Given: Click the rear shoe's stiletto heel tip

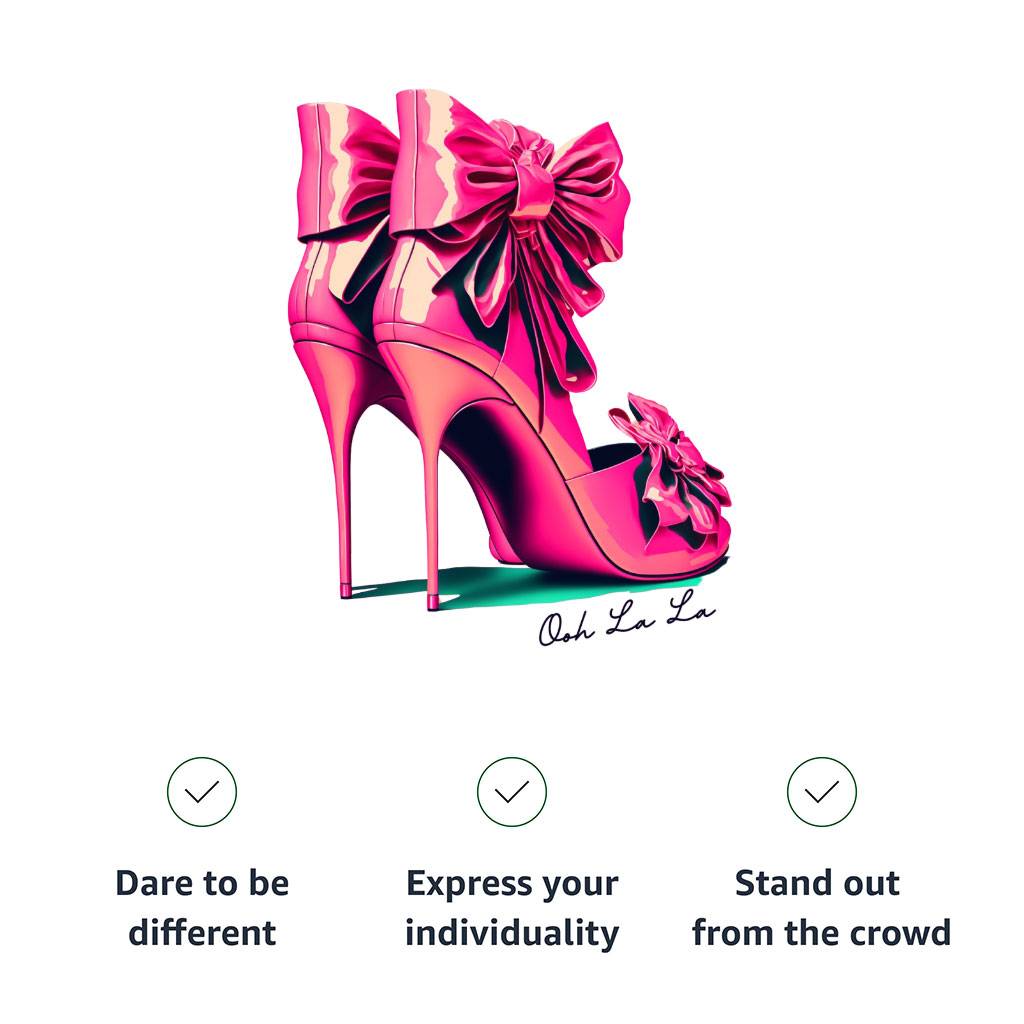Looking at the screenshot, I should 347,590.
